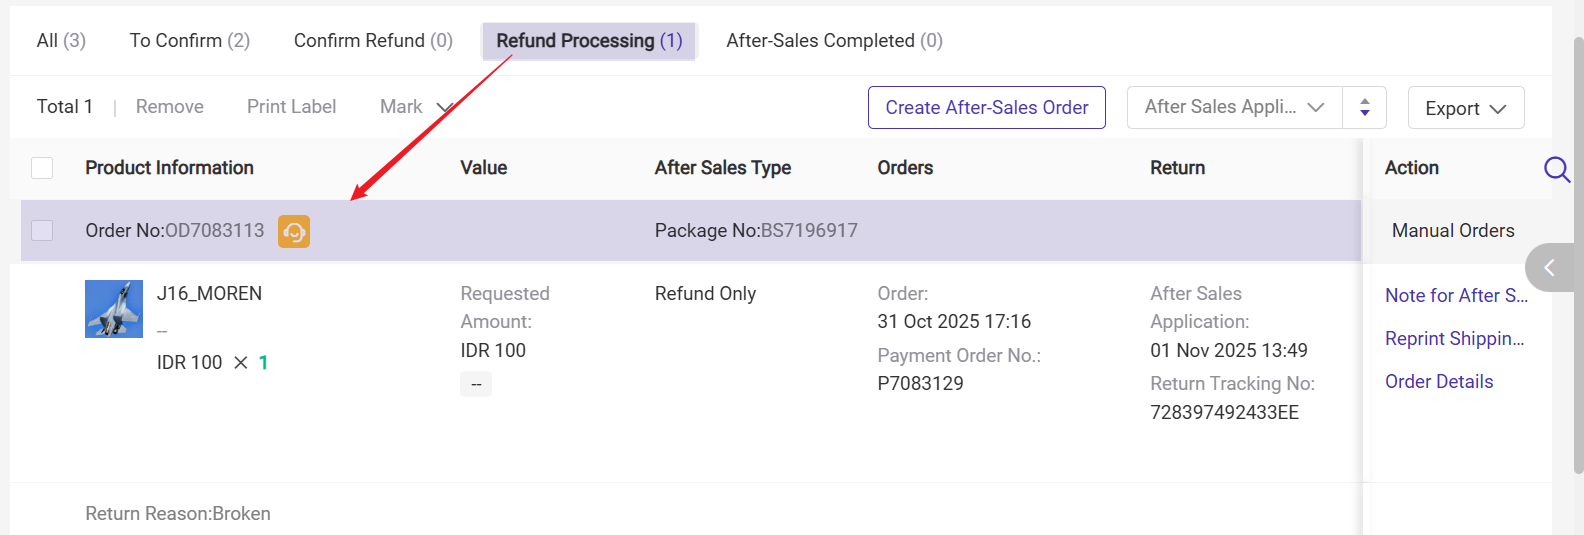This screenshot has width=1584, height=535.
Task: Click the Reprint Shipping label link
Action: tap(1454, 339)
